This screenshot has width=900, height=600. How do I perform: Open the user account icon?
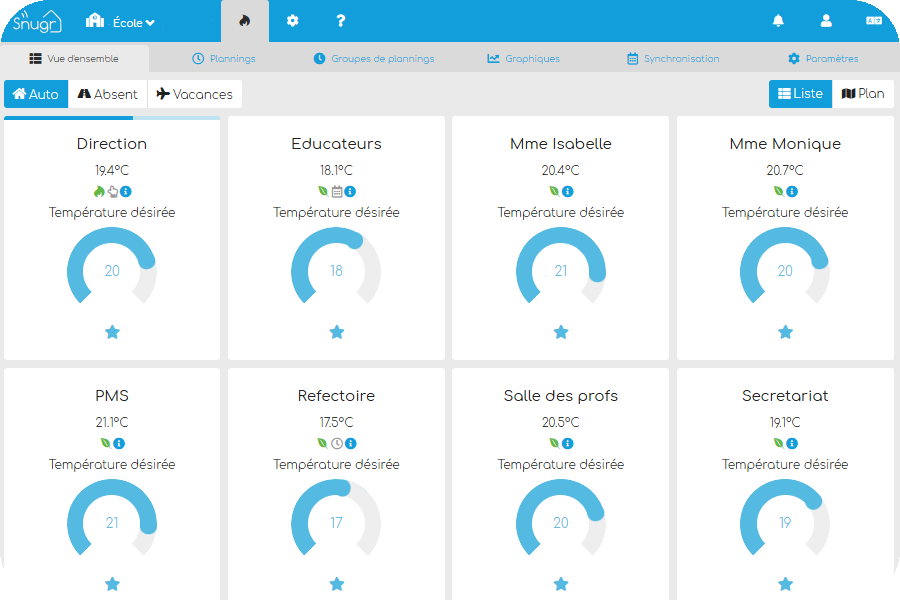coord(826,21)
